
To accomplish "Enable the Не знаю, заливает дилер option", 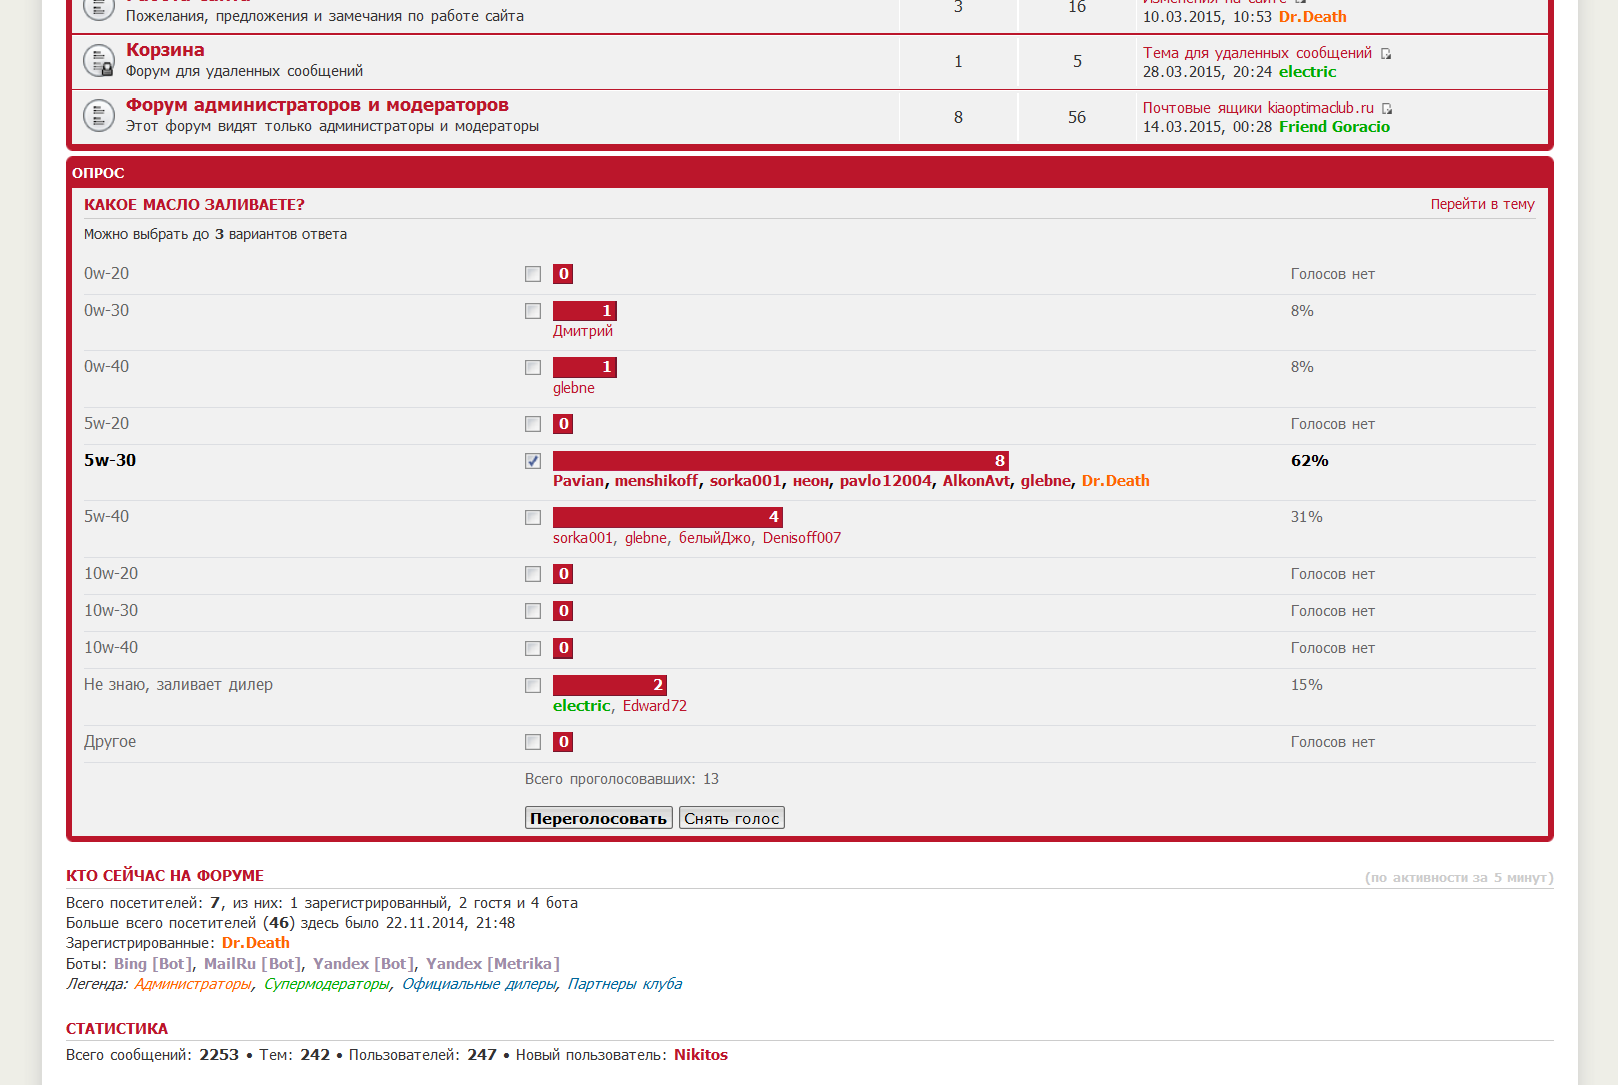I will (x=533, y=685).
